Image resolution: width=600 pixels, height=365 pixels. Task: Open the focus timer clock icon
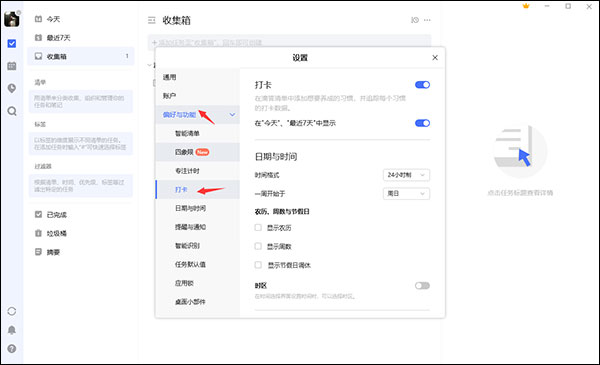(x=12, y=88)
